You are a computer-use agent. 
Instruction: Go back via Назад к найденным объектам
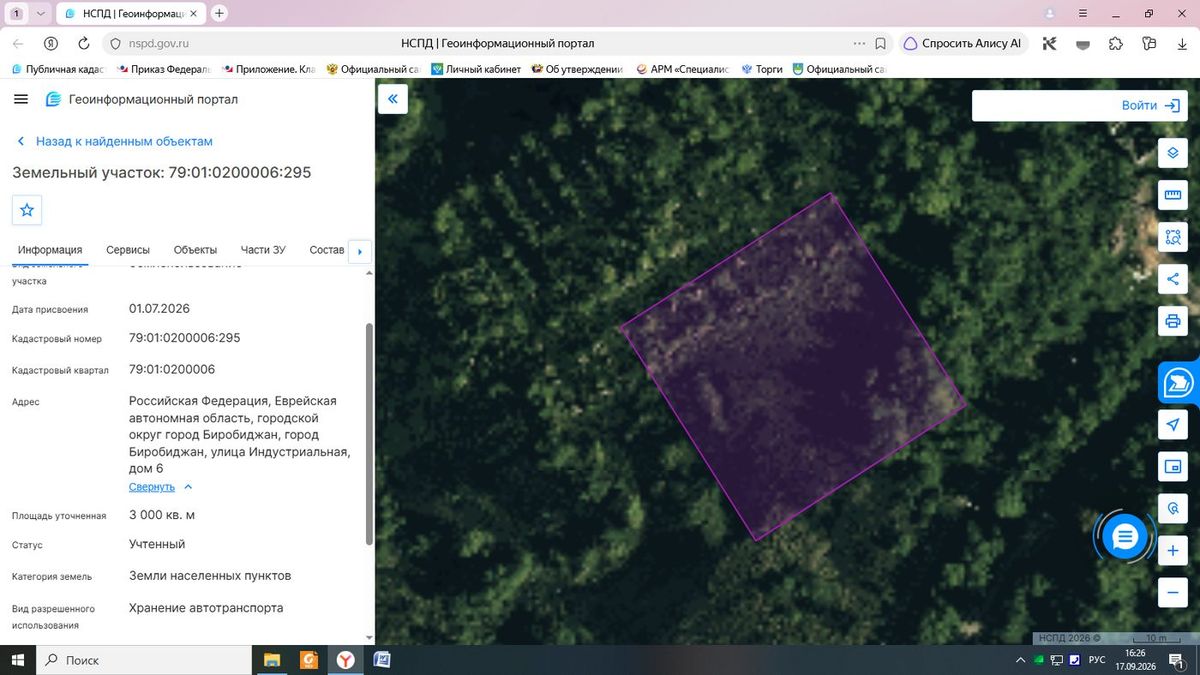coord(115,141)
